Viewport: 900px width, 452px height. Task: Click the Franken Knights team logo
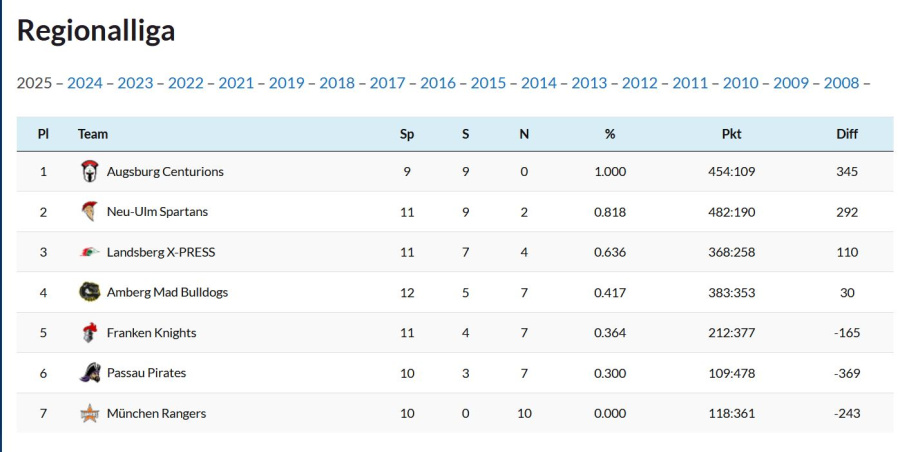[90, 333]
